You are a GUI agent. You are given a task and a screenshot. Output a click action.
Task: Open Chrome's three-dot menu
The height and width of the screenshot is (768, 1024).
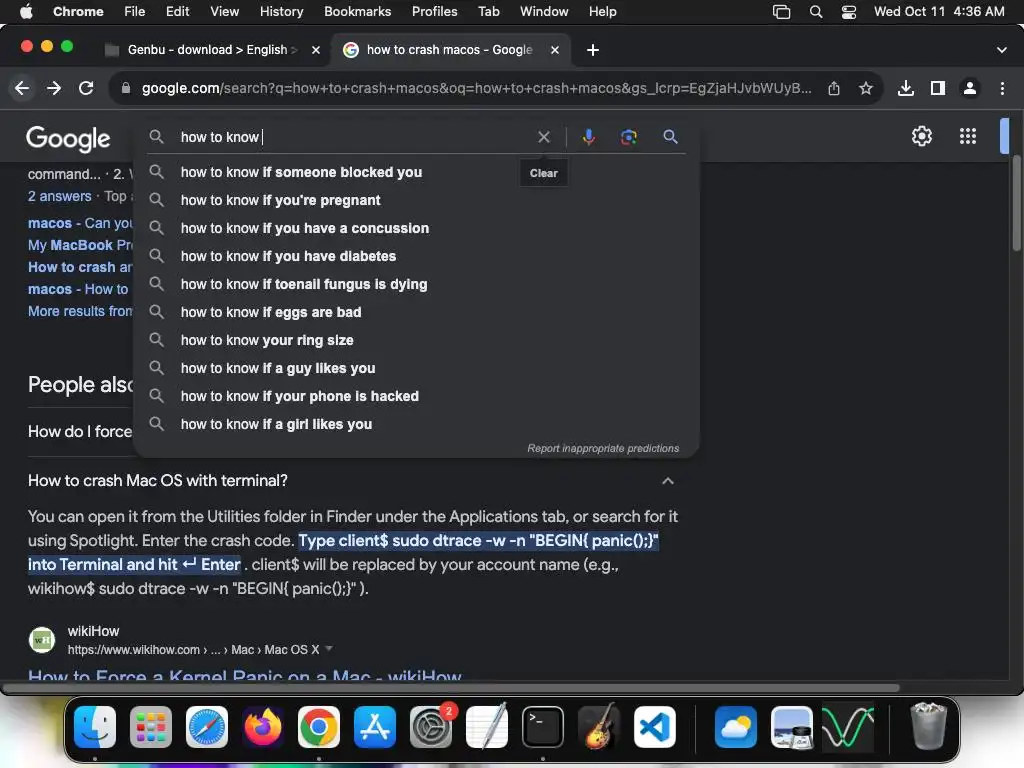tap(1002, 88)
